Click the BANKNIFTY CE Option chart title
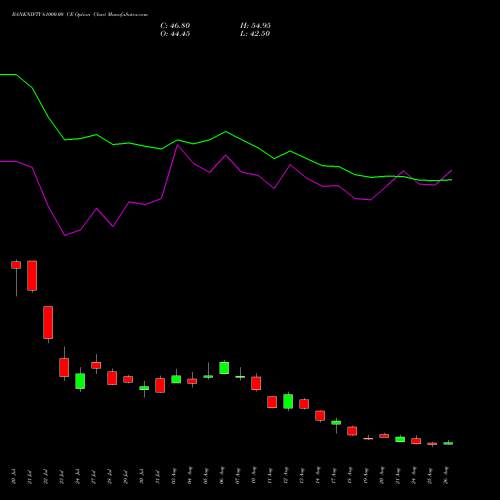Viewport: 500px width, 500px height. click(80, 15)
